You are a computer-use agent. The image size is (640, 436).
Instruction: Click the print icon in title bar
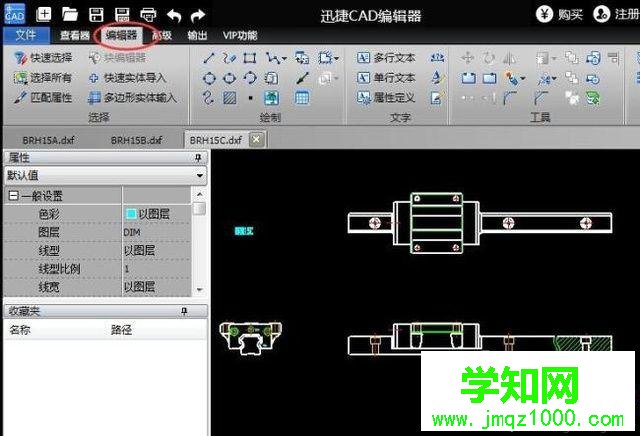148,15
